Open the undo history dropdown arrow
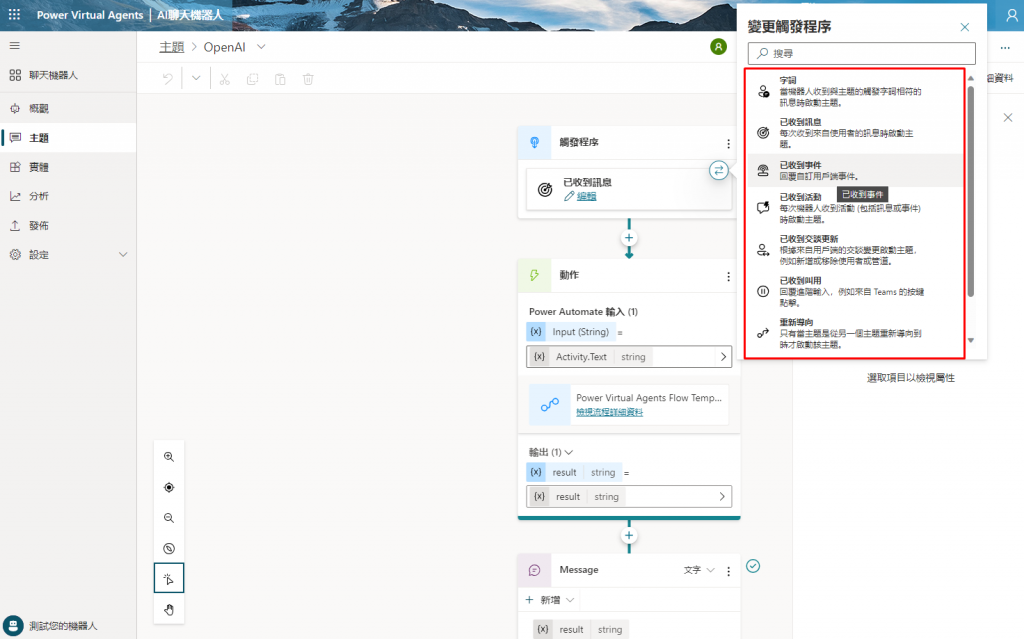The width and height of the screenshot is (1024, 639). pyautogui.click(x=196, y=79)
